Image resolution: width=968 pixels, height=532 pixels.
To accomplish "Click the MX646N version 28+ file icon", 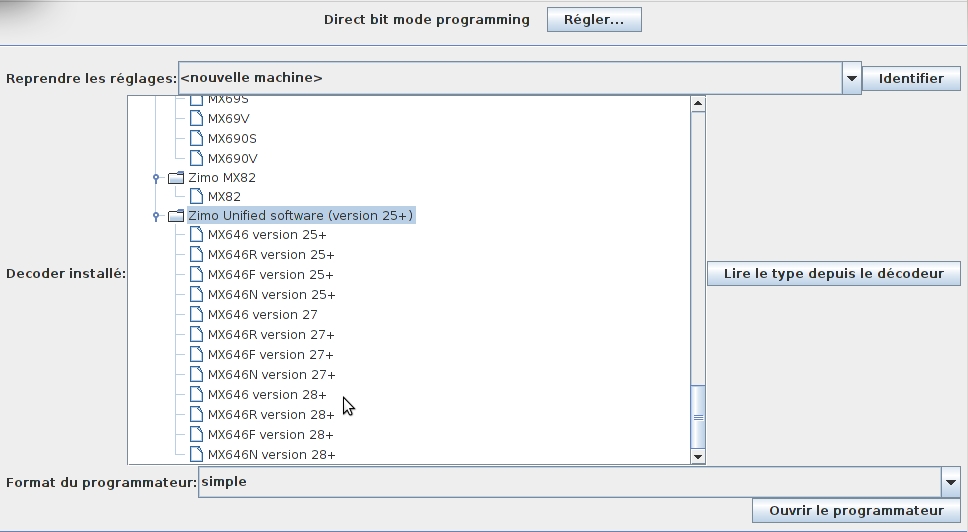I will [x=196, y=454].
